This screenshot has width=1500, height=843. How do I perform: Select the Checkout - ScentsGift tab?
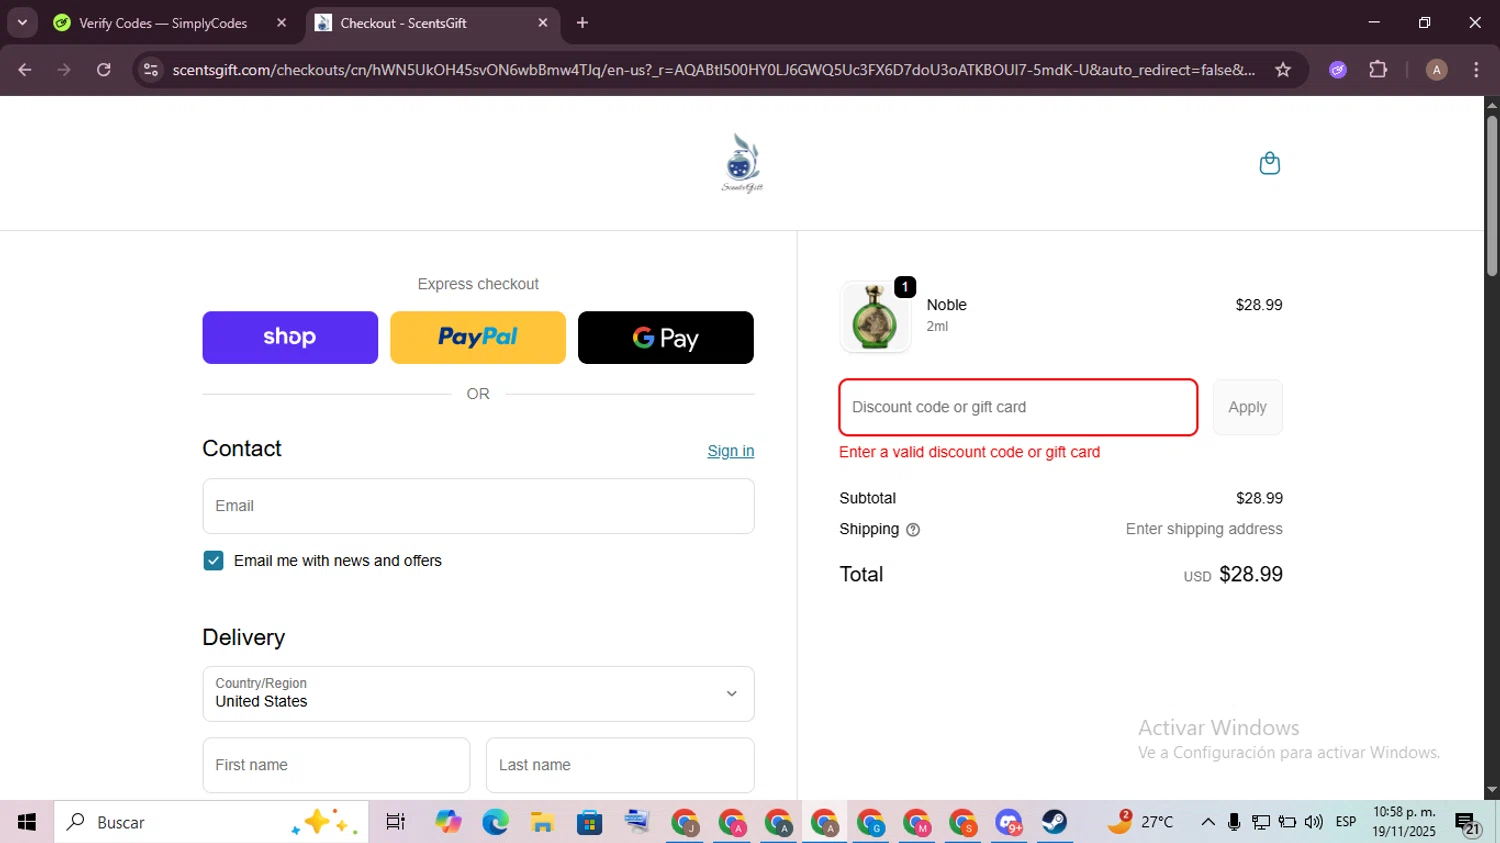[433, 23]
